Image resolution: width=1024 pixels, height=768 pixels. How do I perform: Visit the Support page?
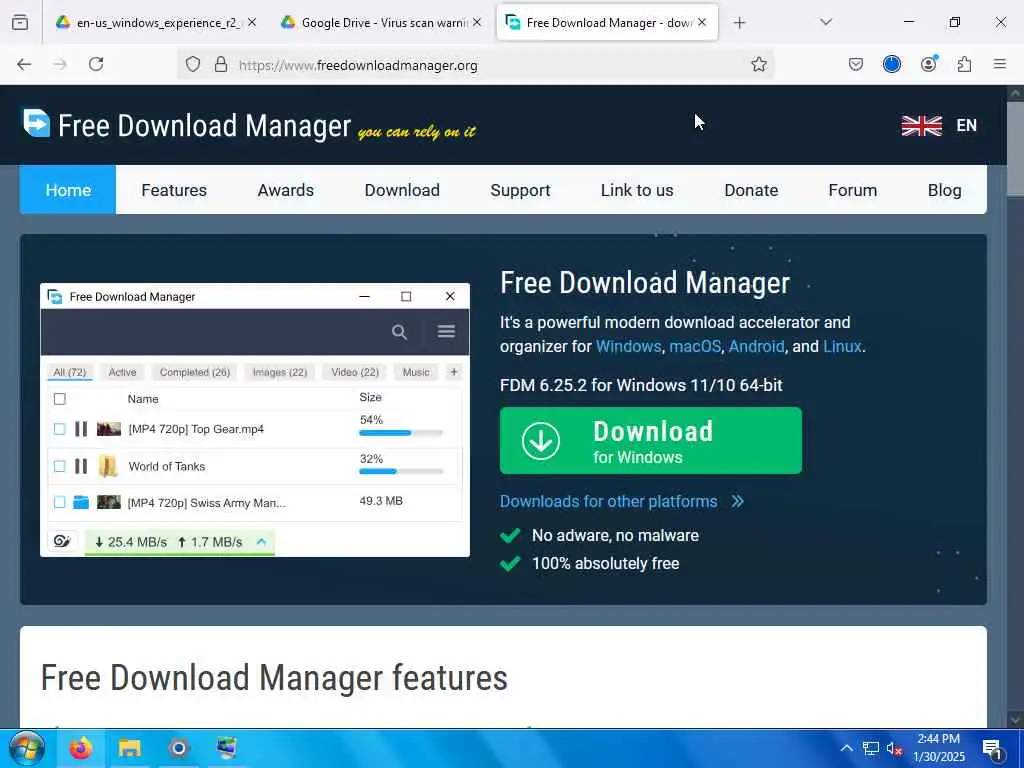coord(520,190)
